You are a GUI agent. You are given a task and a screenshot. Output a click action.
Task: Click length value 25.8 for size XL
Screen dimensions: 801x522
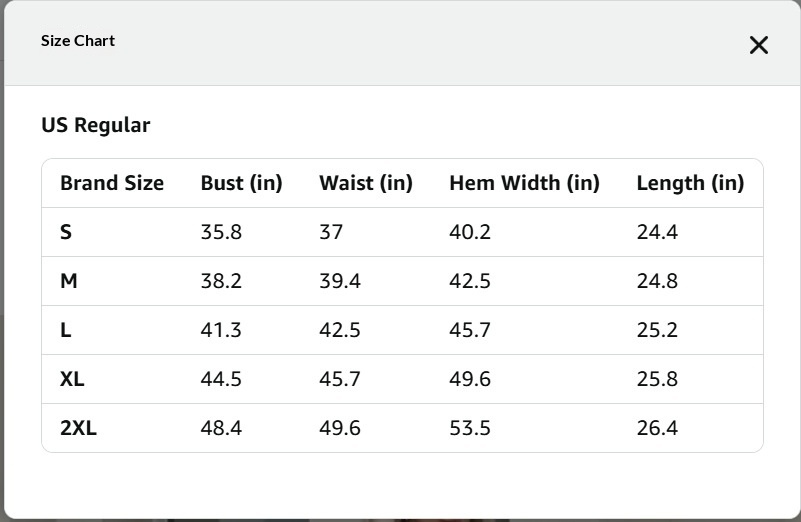[x=657, y=379]
